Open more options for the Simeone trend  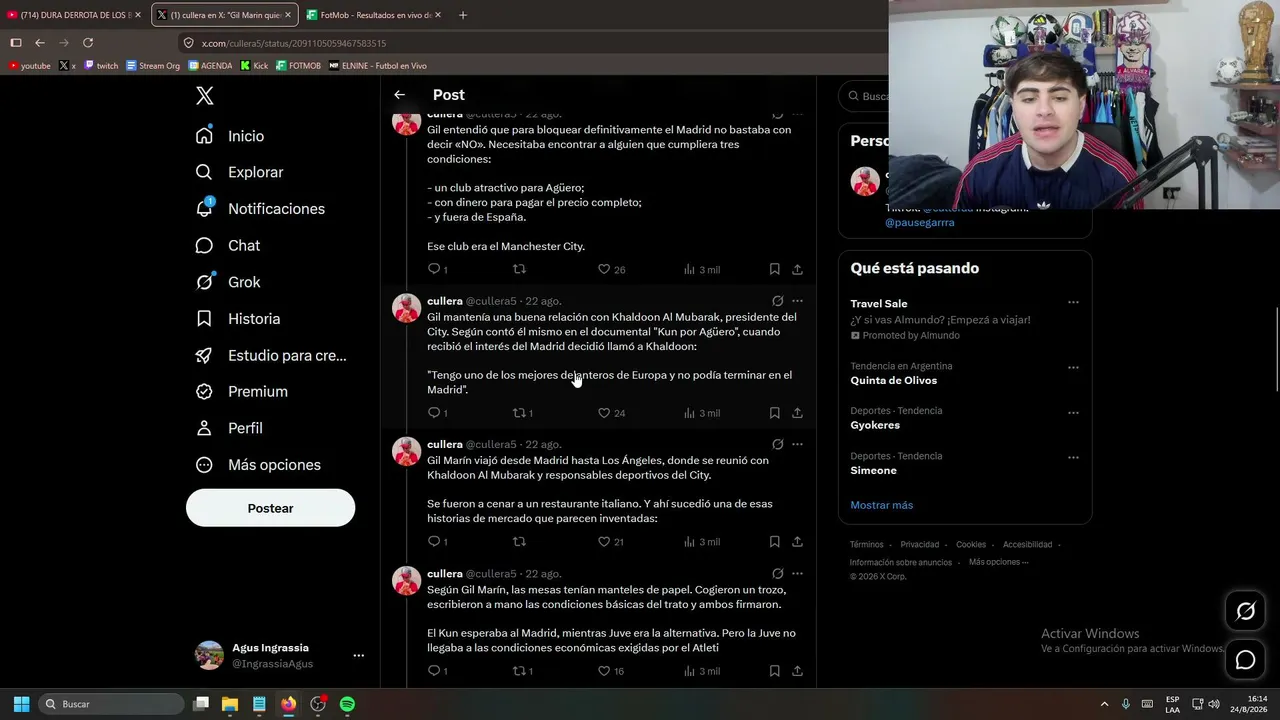pyautogui.click(x=1073, y=457)
